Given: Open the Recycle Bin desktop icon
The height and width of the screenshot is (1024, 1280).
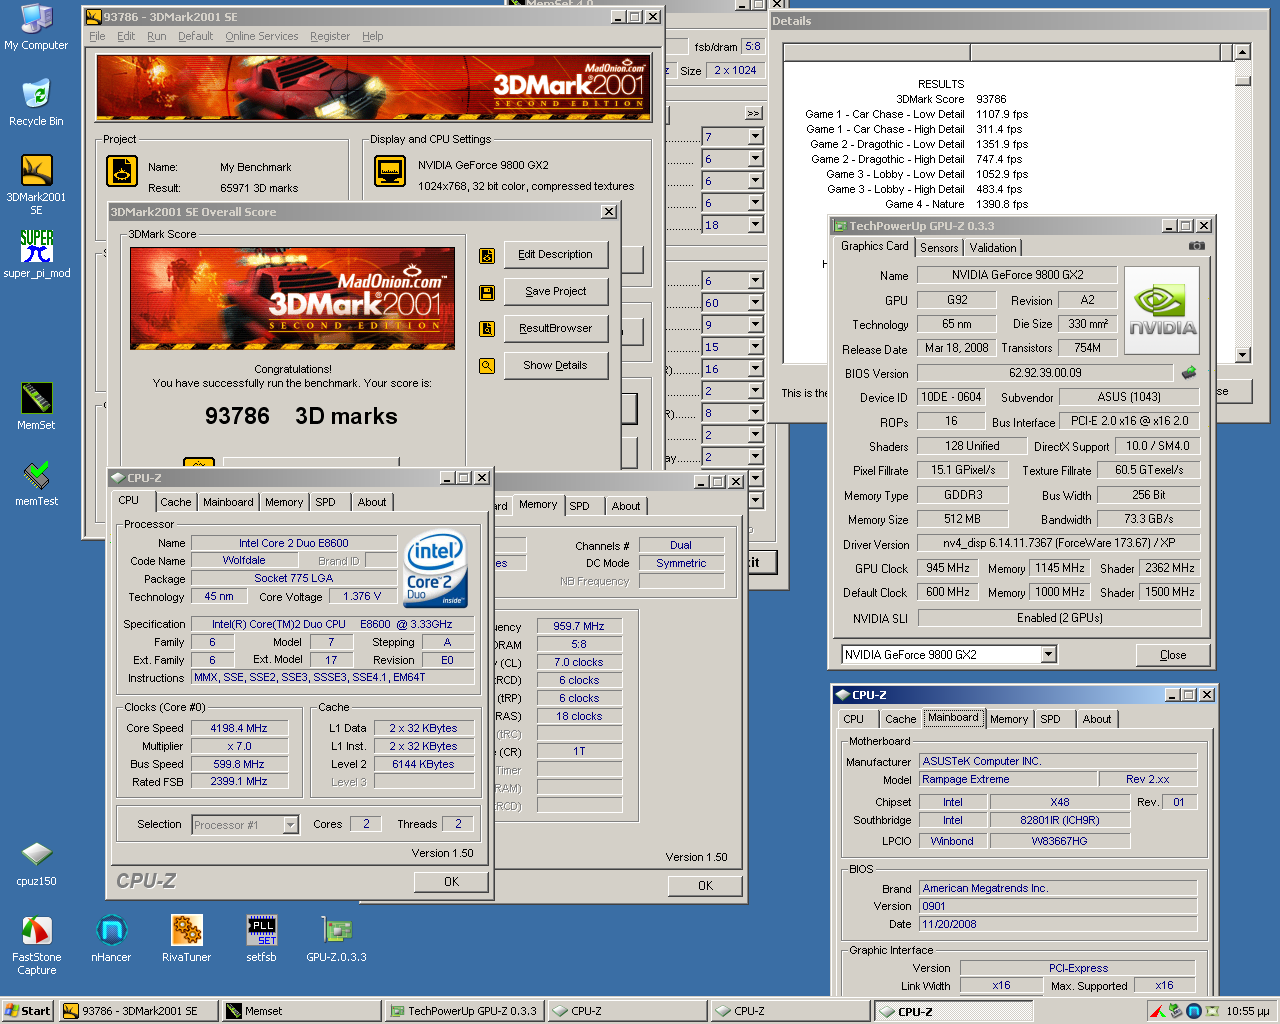Looking at the screenshot, I should tap(36, 96).
